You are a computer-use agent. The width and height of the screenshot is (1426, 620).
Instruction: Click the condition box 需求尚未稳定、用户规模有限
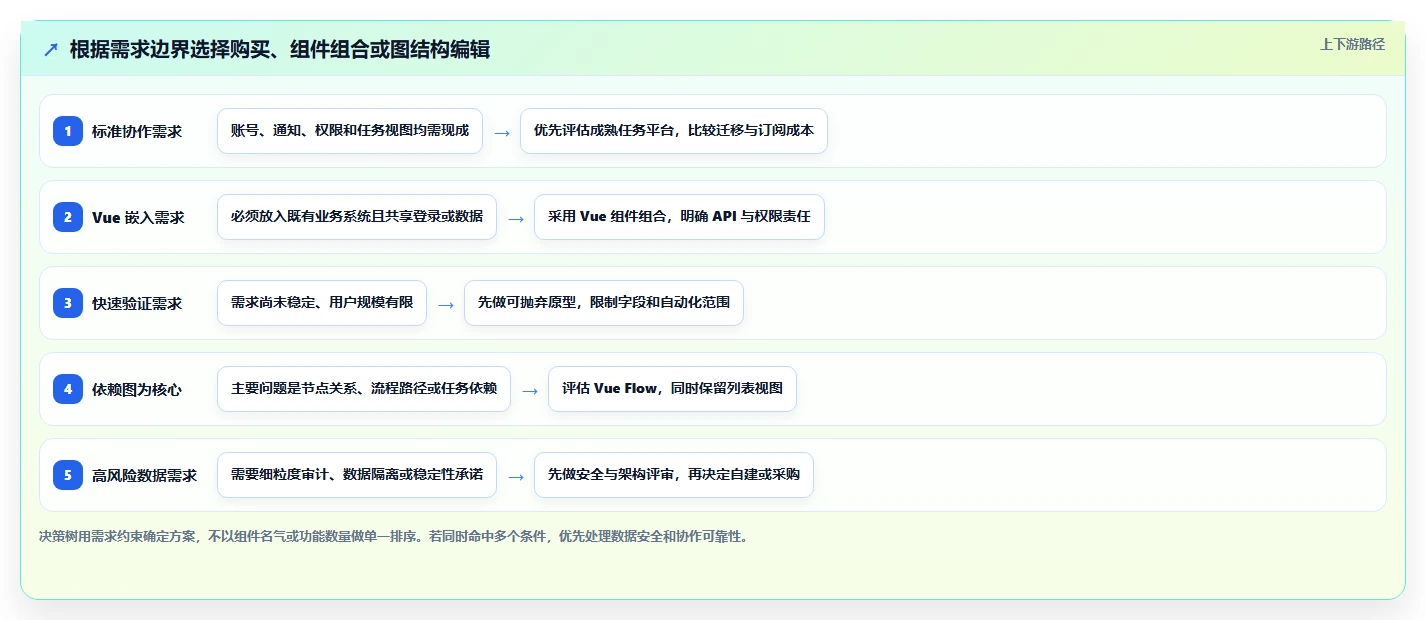322,303
